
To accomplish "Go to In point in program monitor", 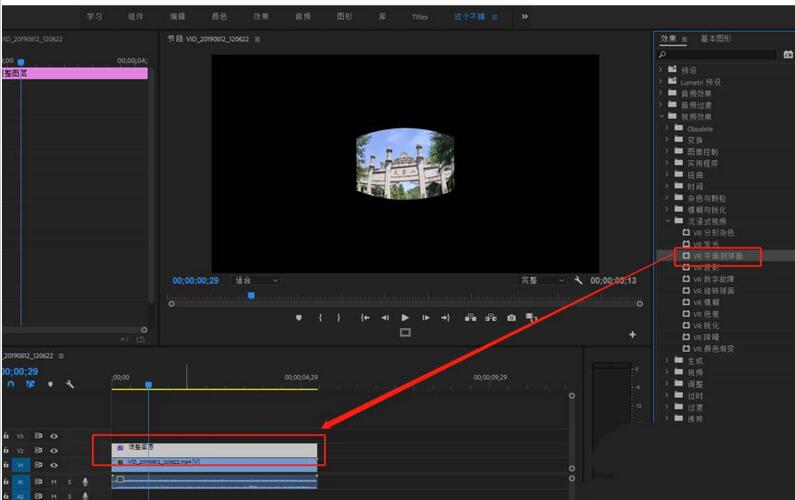I will 365,317.
